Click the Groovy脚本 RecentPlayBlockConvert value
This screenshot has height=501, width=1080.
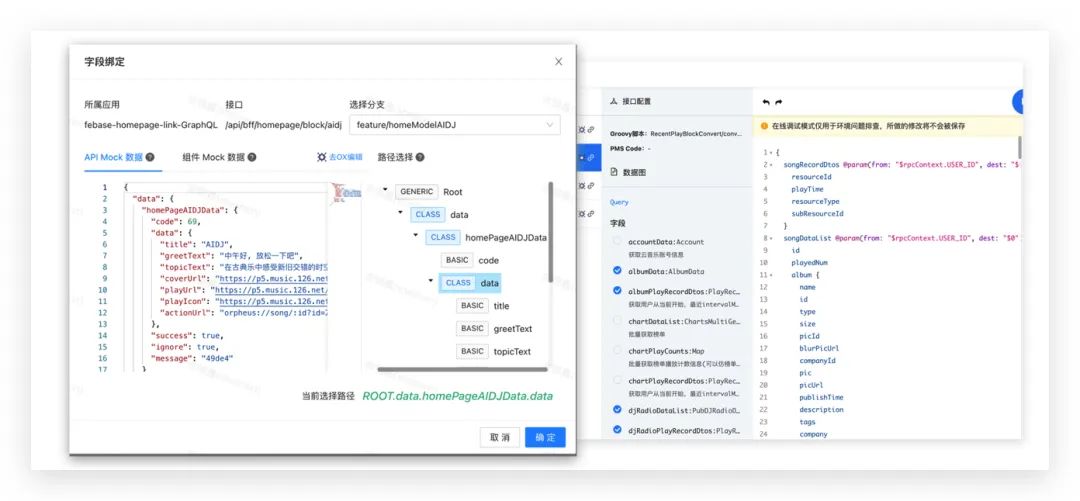[x=696, y=134]
